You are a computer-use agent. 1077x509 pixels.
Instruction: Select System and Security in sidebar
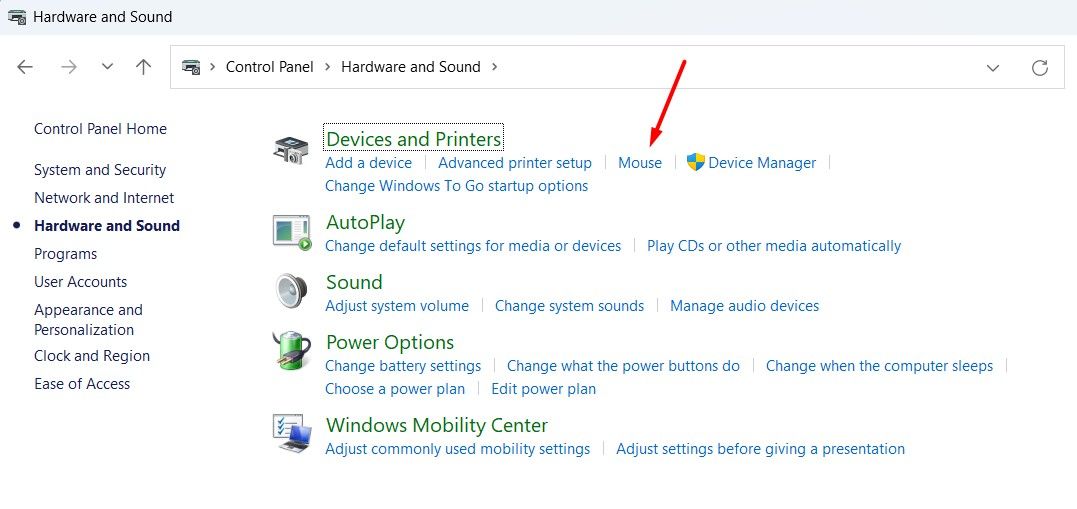(x=100, y=170)
